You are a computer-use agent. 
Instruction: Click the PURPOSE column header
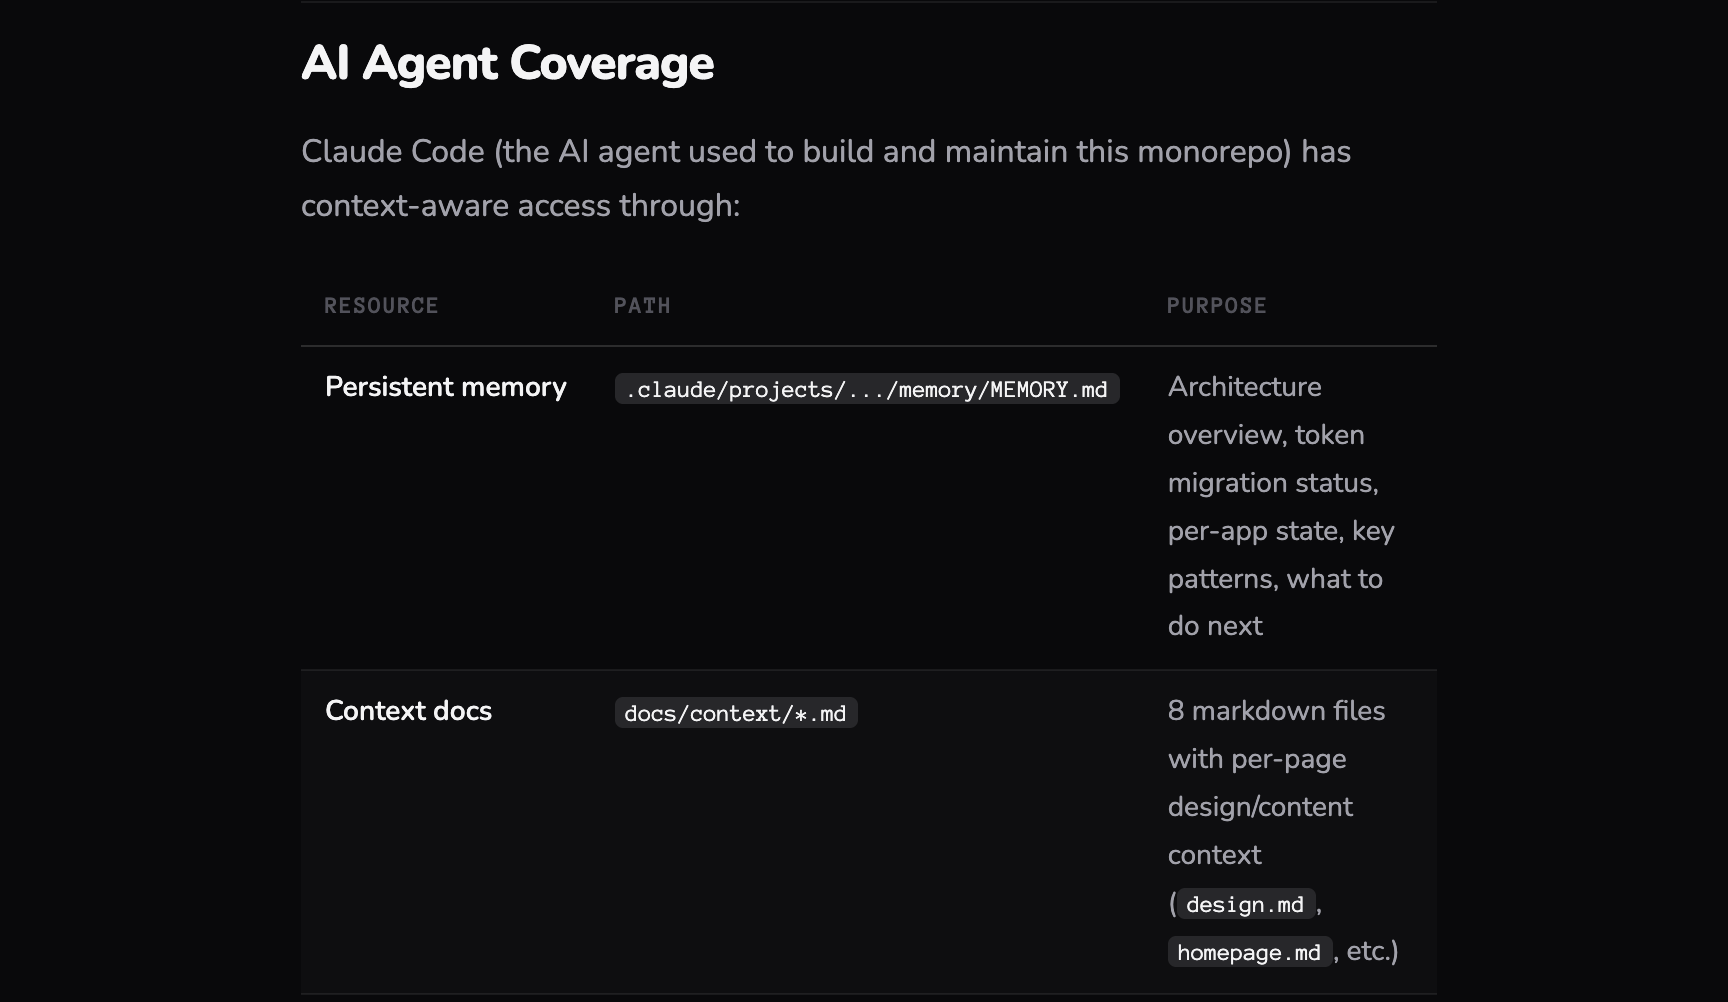click(x=1216, y=306)
